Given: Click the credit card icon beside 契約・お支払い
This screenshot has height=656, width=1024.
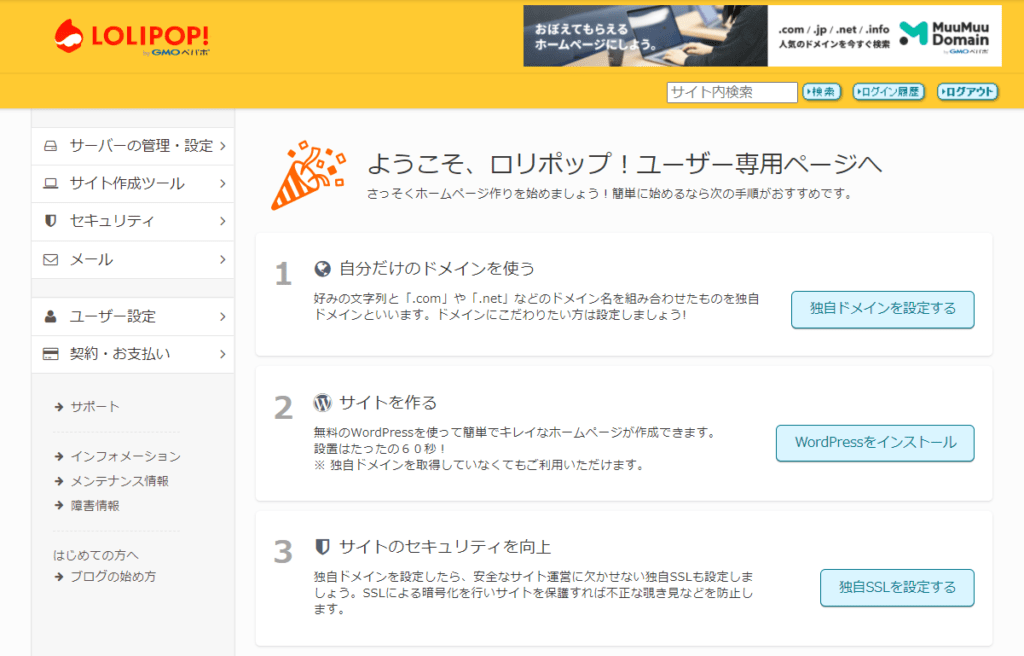Looking at the screenshot, I should coord(50,354).
